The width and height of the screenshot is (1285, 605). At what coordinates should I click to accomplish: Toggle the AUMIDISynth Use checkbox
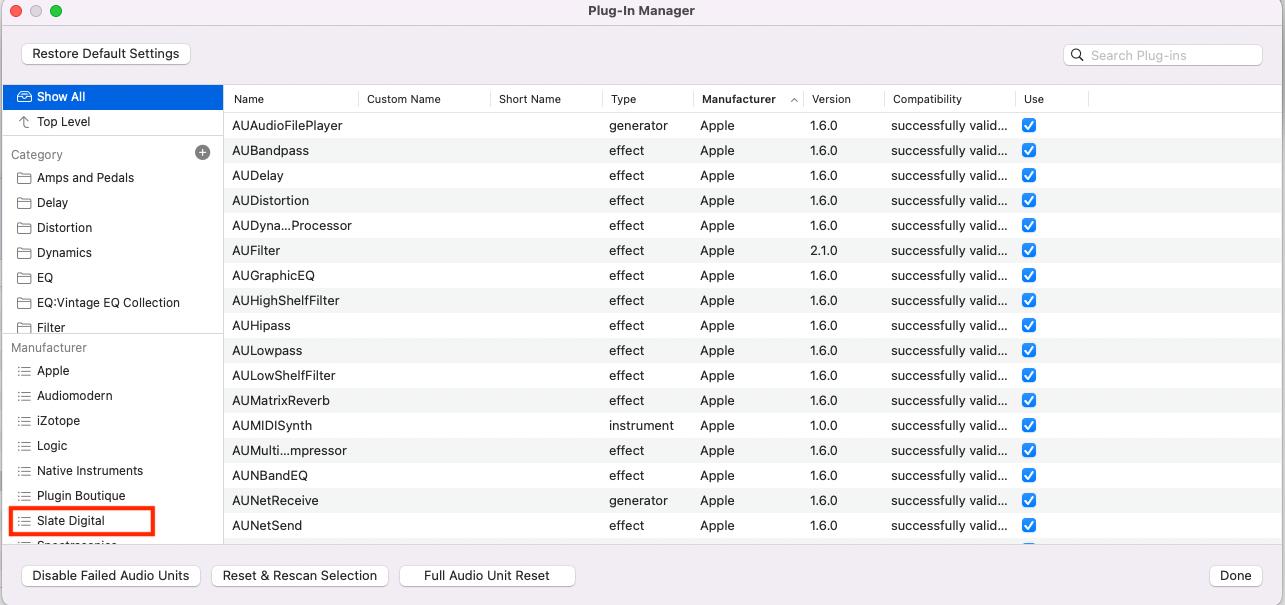pyautogui.click(x=1029, y=426)
